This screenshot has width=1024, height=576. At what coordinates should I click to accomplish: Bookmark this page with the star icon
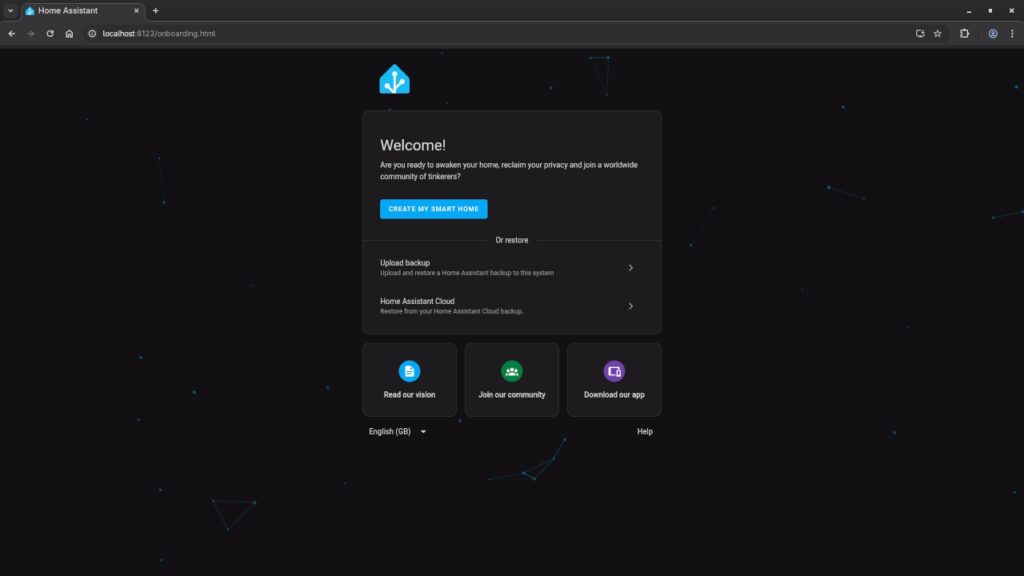click(938, 33)
